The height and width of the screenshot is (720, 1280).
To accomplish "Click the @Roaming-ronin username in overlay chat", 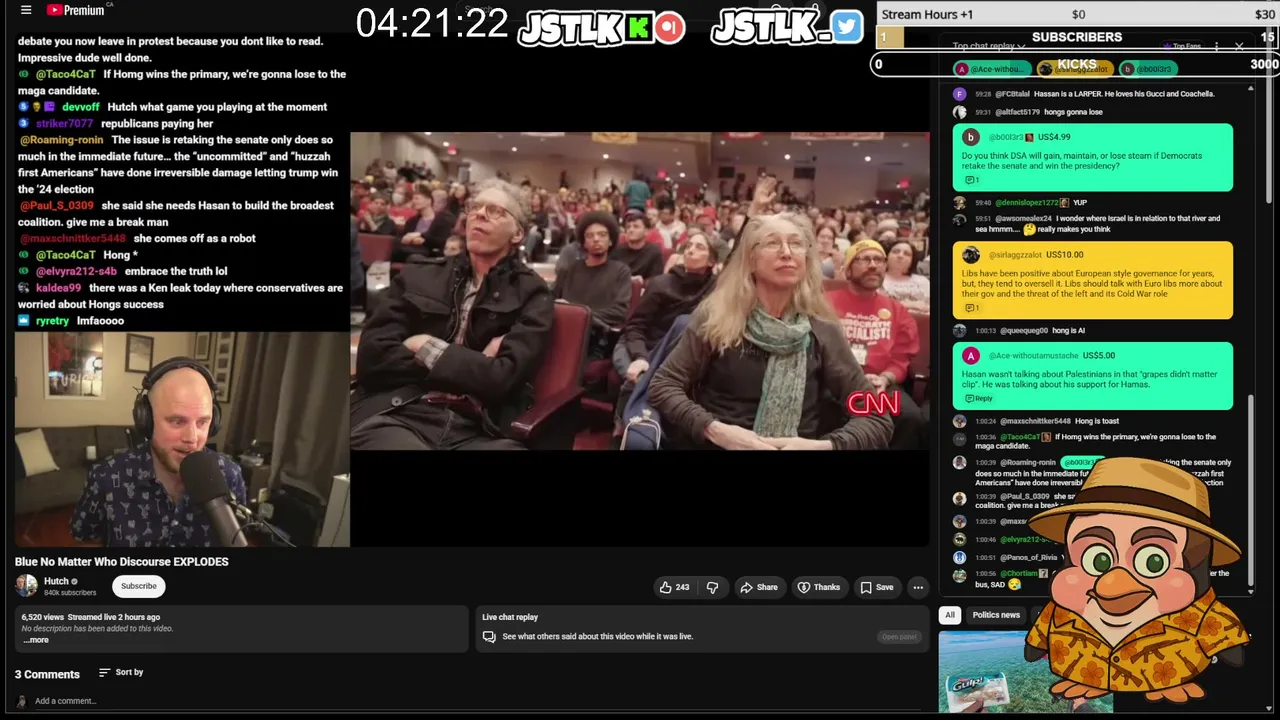I will click(62, 140).
